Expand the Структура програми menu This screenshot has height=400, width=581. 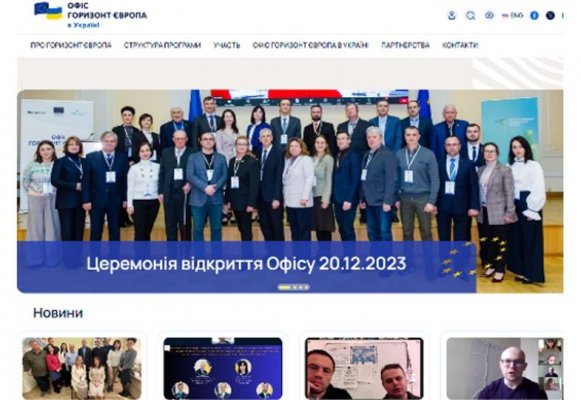point(162,45)
